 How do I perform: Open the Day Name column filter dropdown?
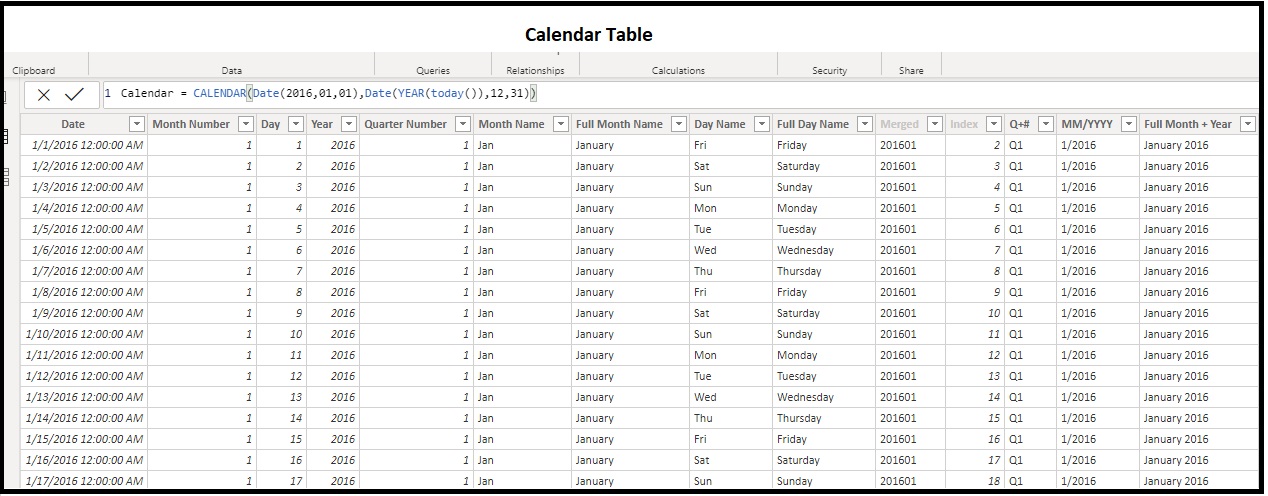click(x=762, y=124)
